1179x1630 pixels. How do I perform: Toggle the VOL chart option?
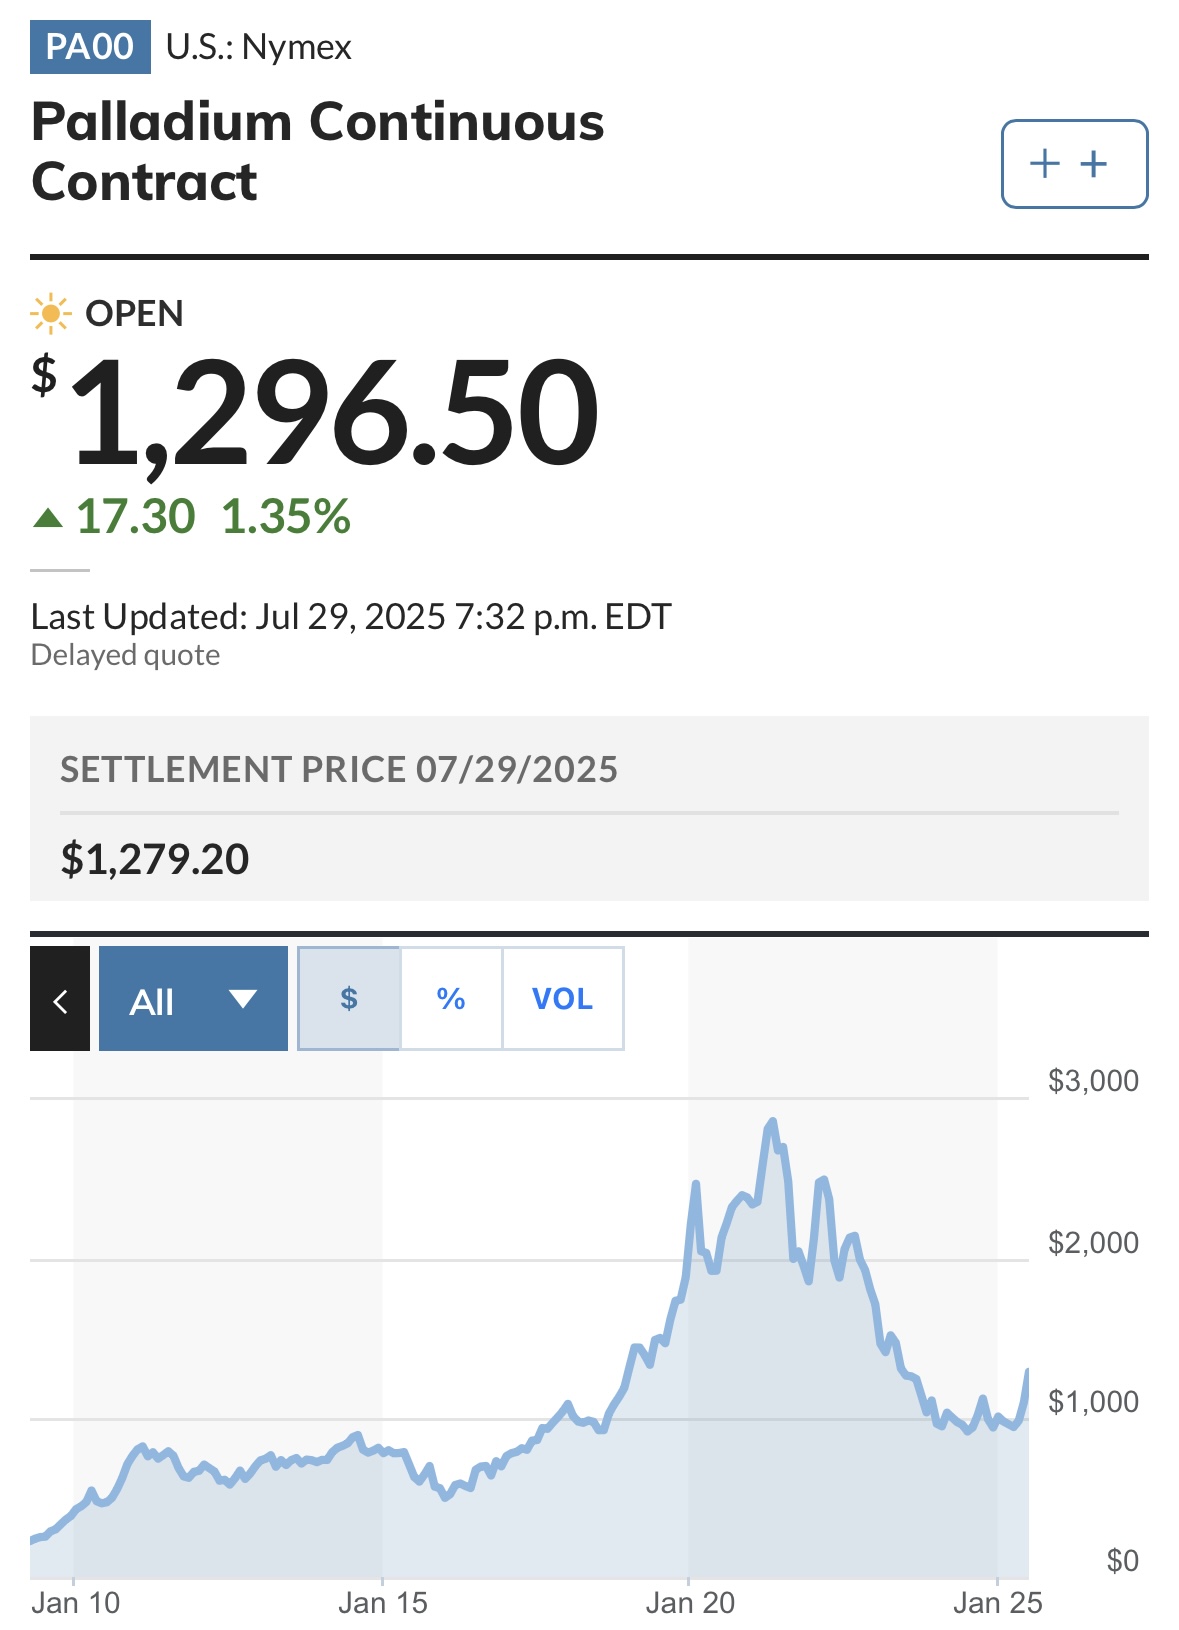click(562, 999)
